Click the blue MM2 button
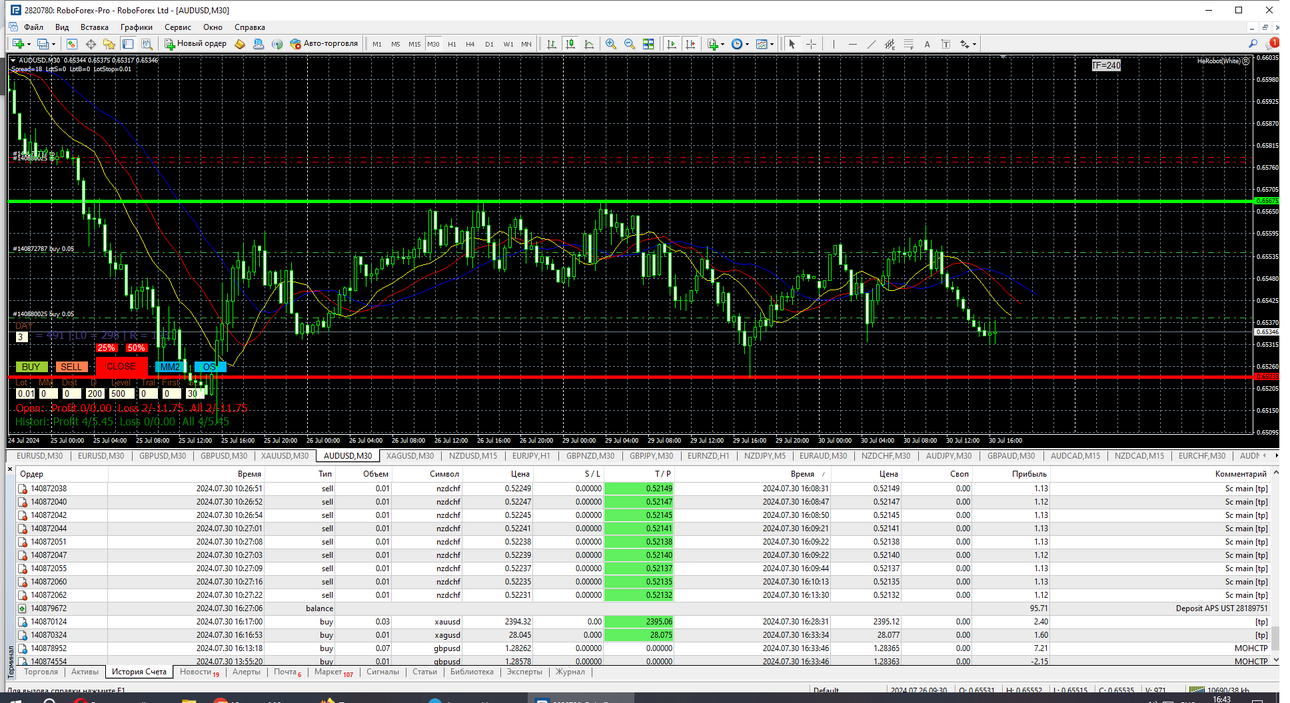 169,367
